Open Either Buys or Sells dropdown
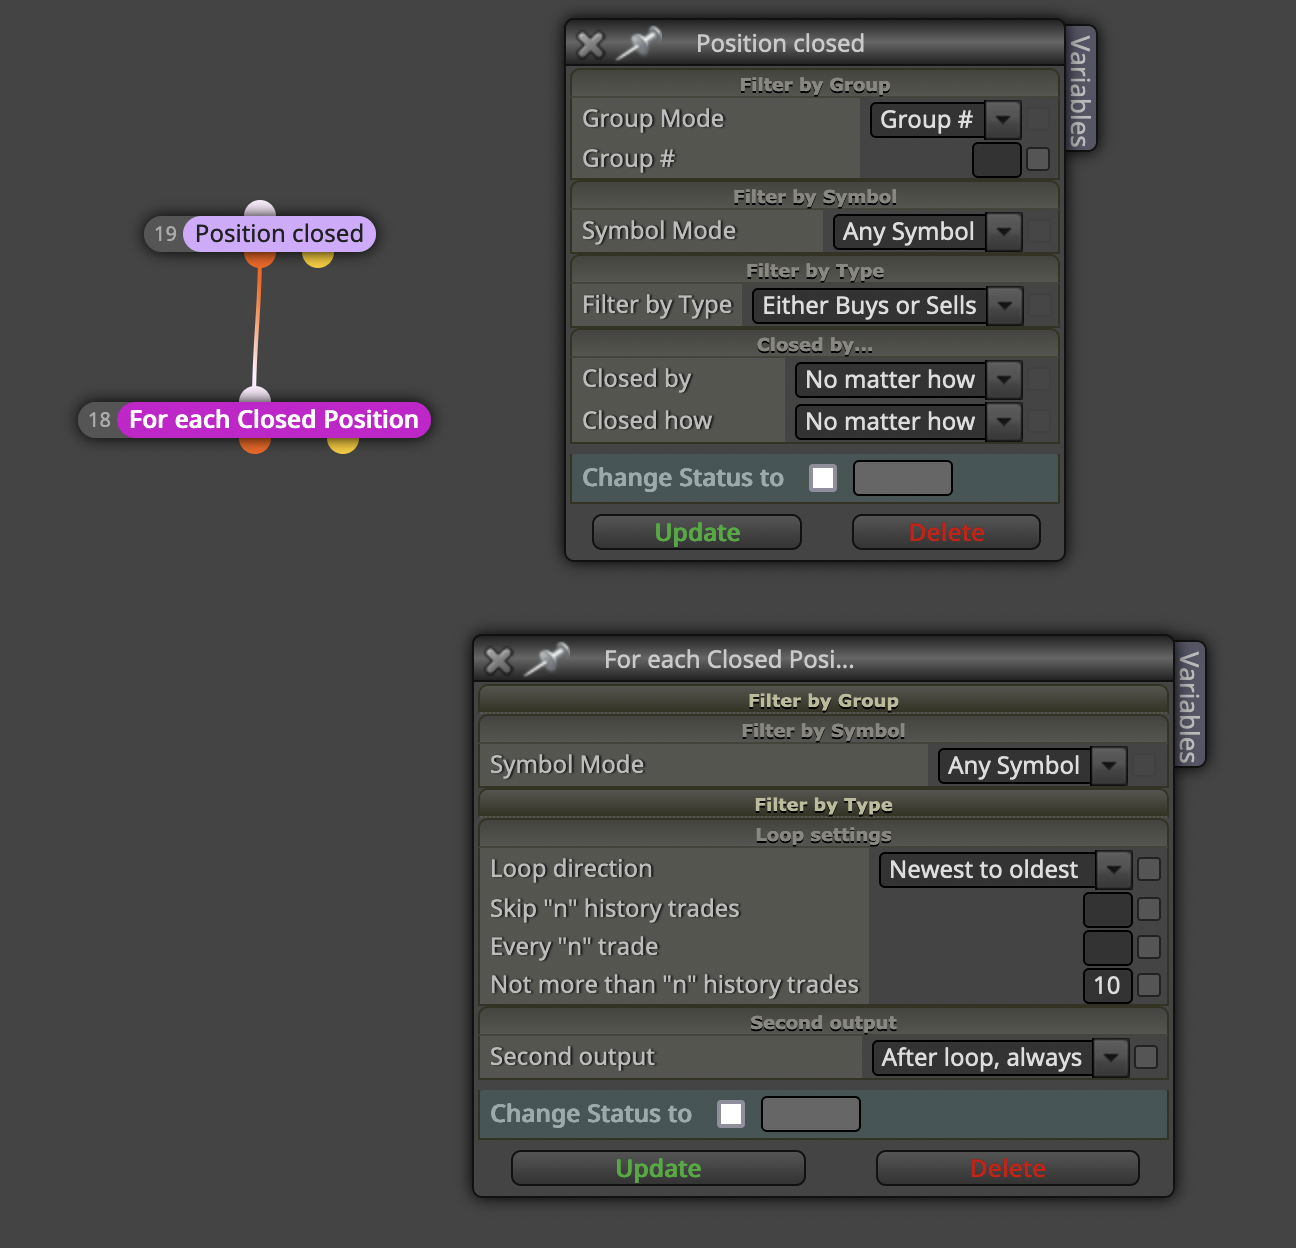 888,306
